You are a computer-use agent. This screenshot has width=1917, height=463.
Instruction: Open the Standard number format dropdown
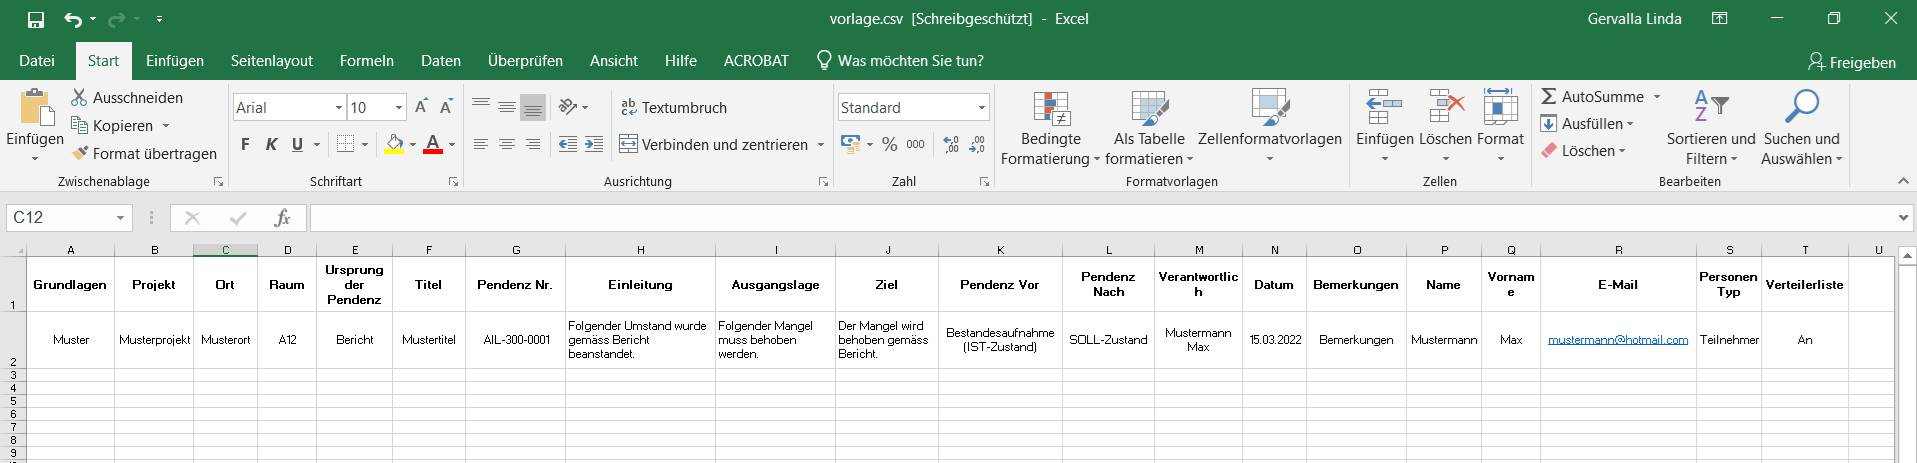(x=981, y=107)
